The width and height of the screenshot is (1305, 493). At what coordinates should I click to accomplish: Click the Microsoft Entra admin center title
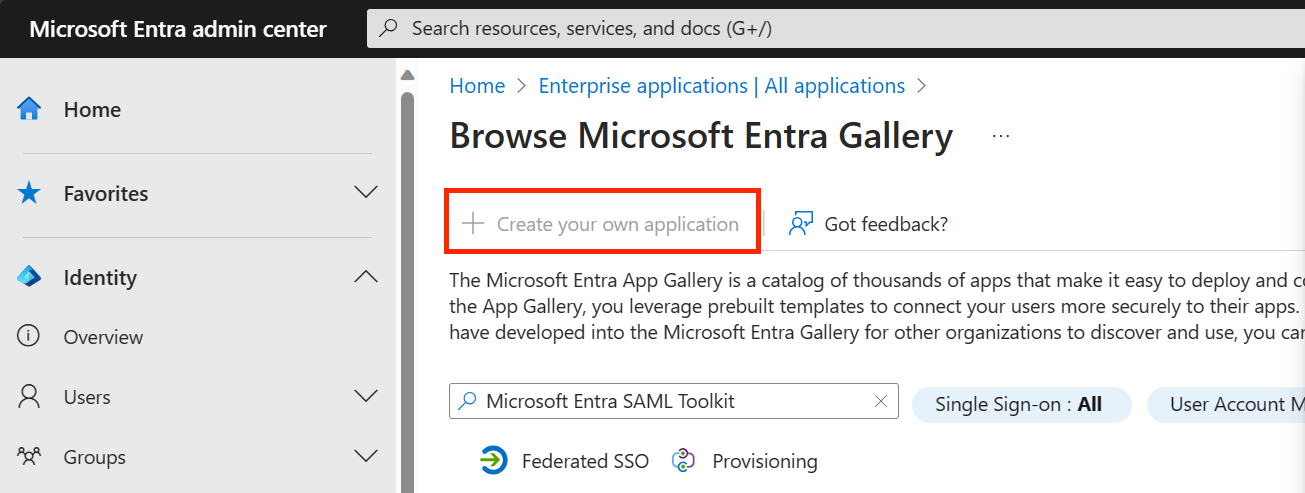pyautogui.click(x=178, y=29)
